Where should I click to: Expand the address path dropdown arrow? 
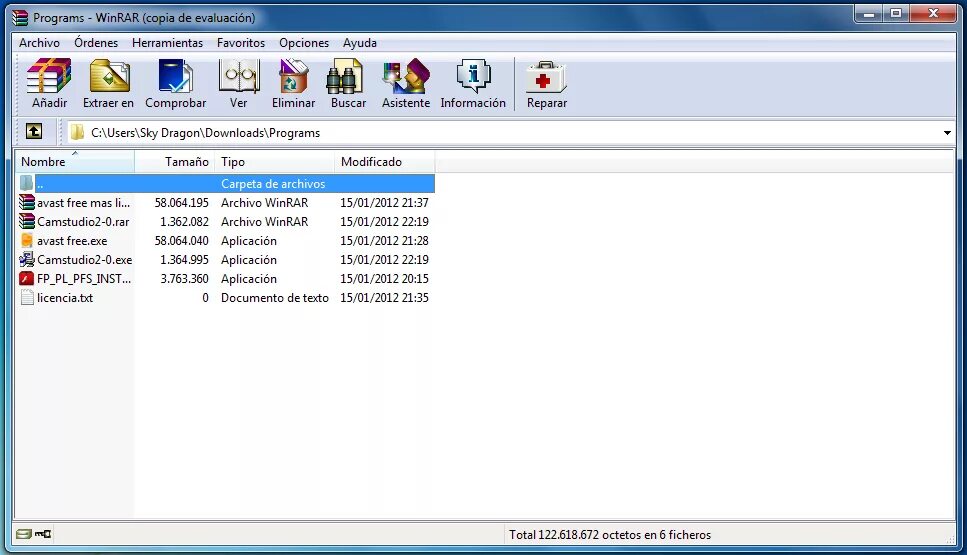[x=947, y=133]
